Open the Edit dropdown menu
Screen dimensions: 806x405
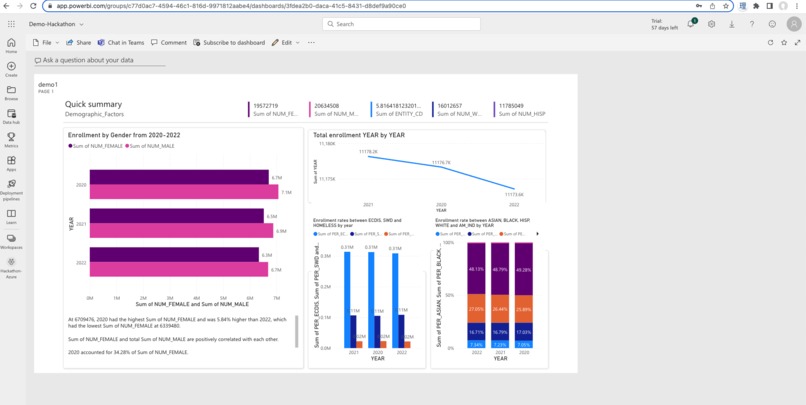coord(285,43)
